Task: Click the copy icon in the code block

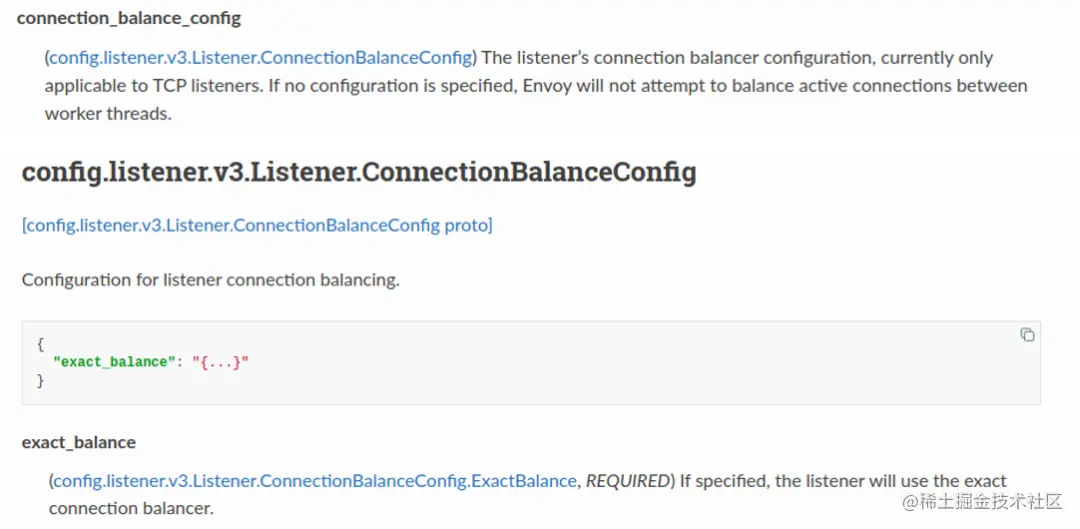Action: click(x=1027, y=335)
